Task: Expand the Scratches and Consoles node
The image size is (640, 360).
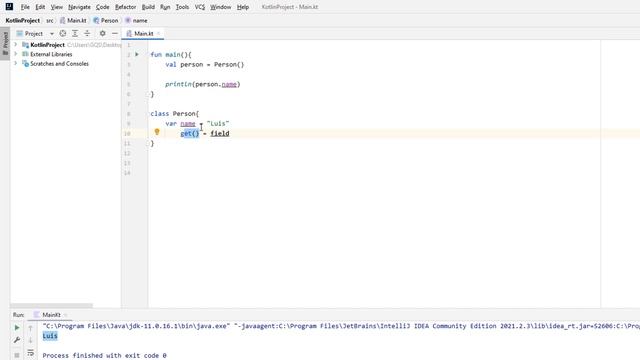Action: point(16,64)
